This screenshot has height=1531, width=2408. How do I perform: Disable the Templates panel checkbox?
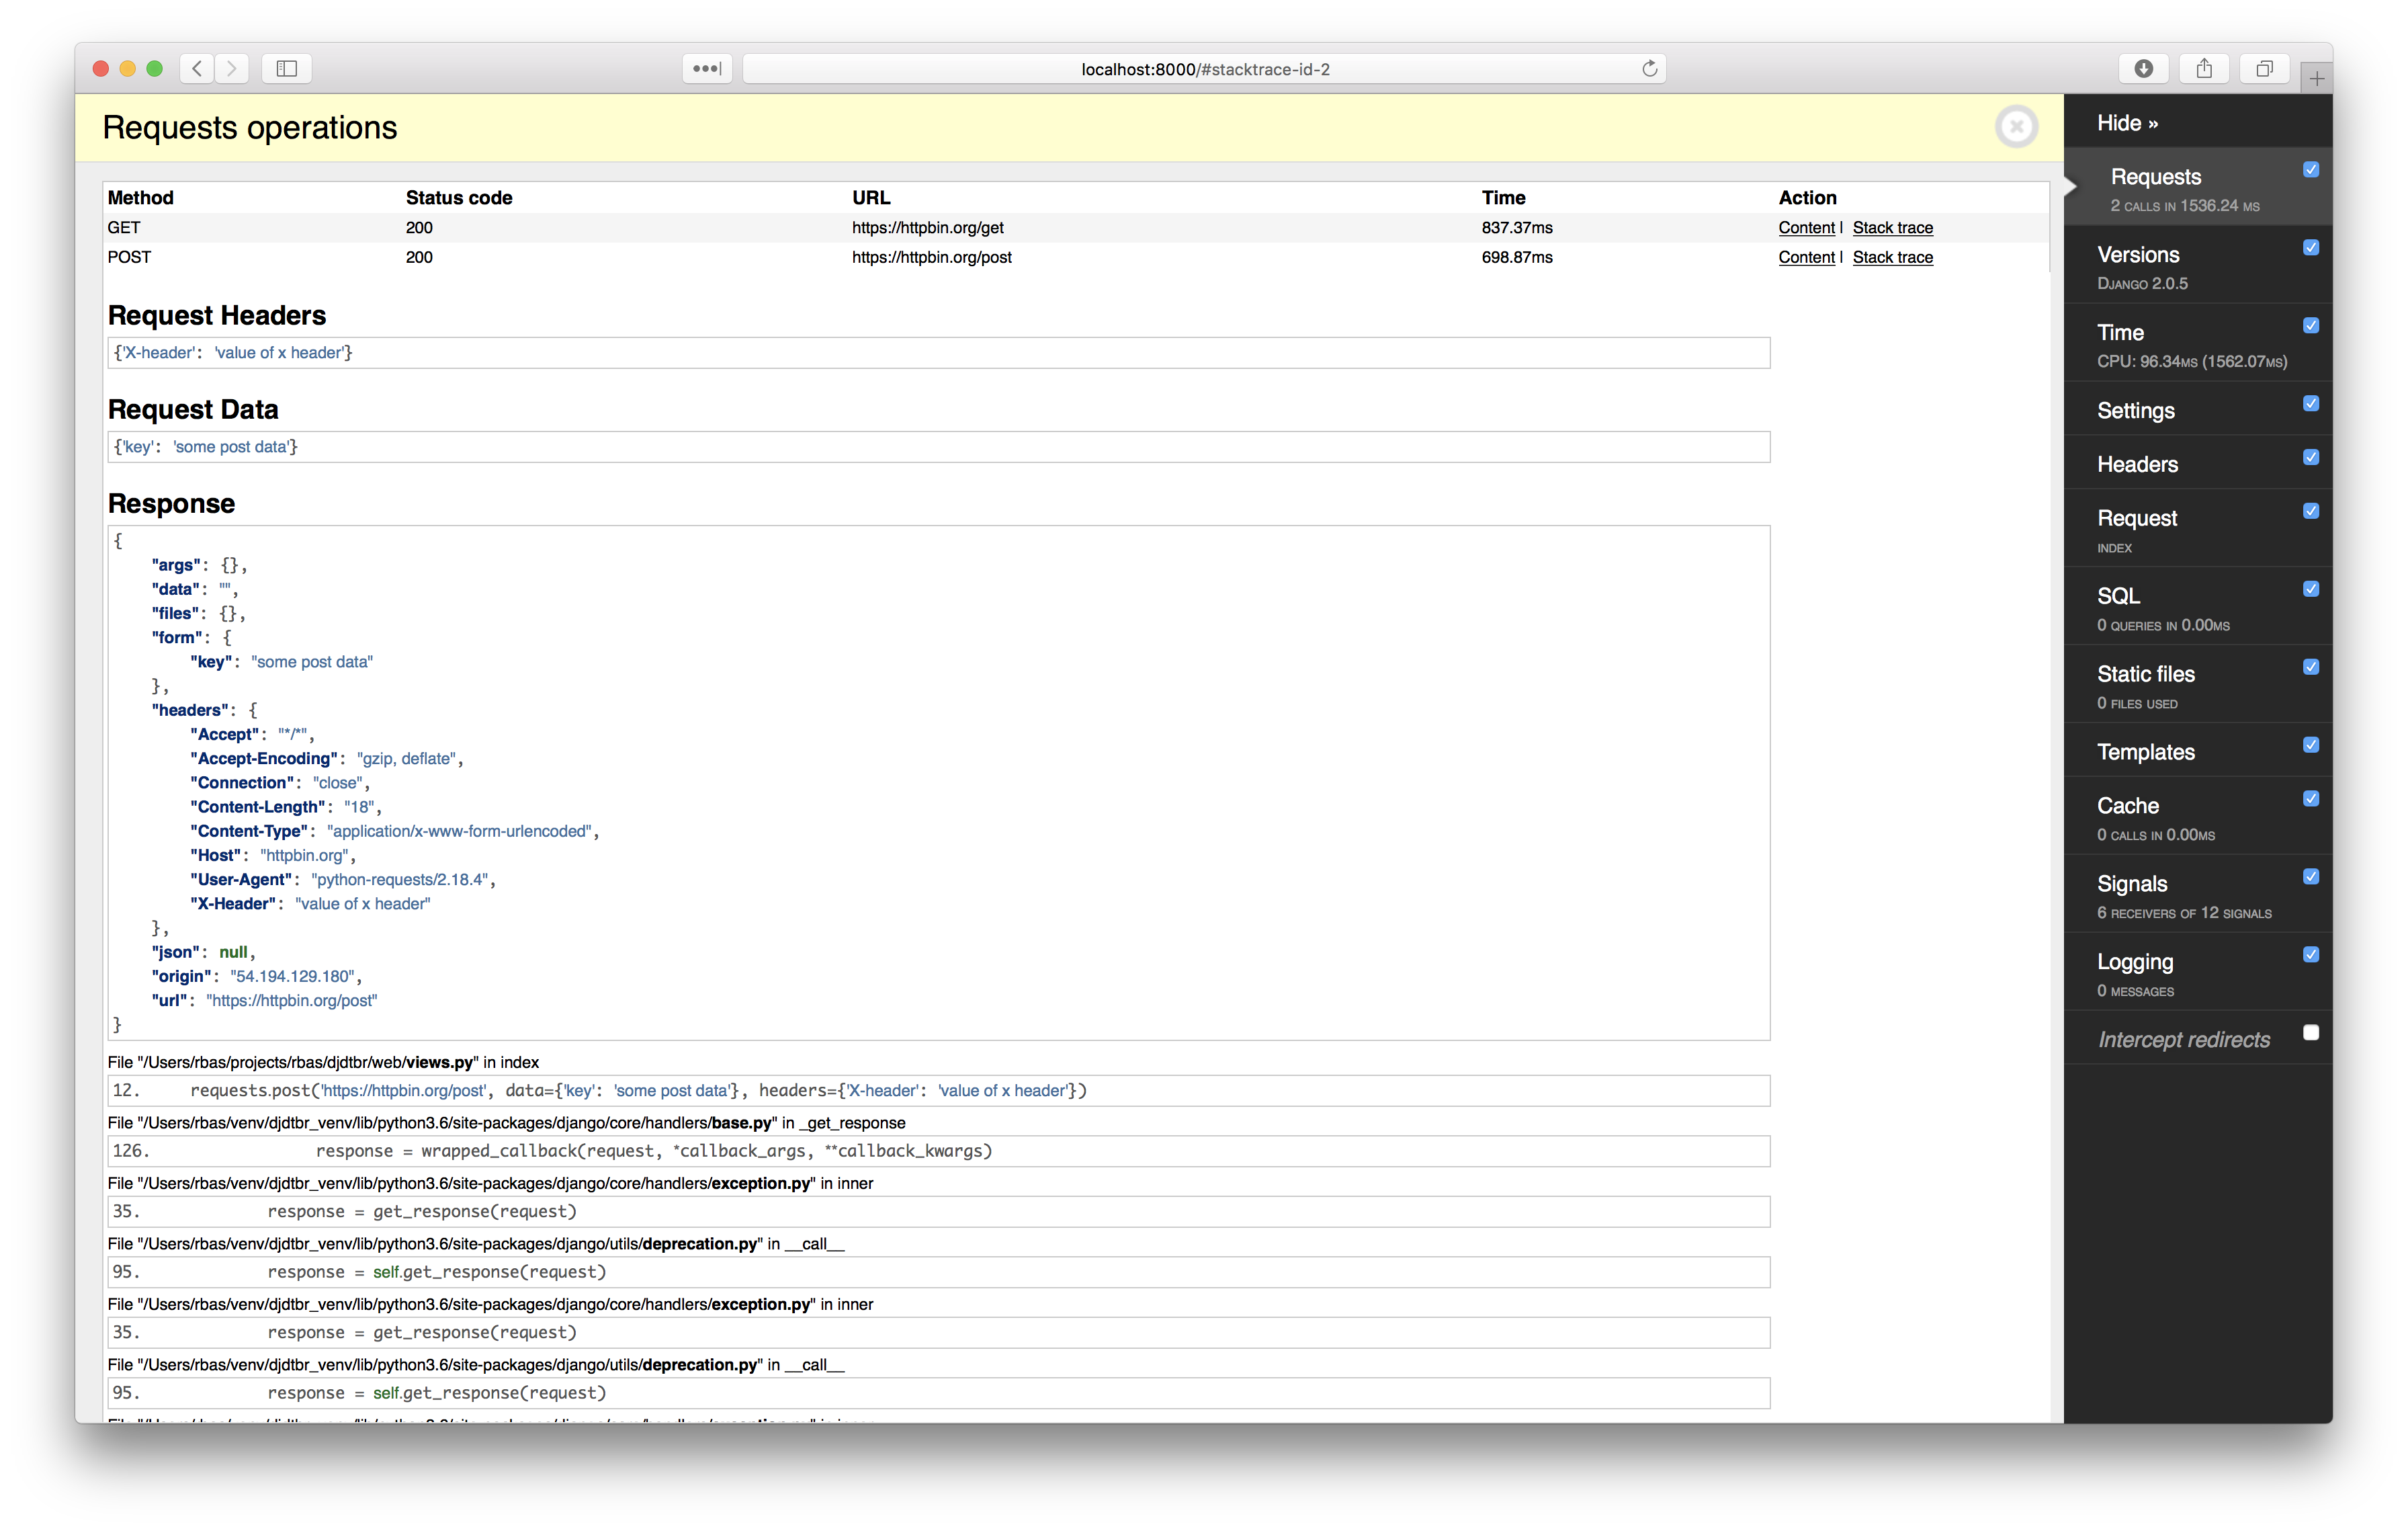pos(2311,745)
